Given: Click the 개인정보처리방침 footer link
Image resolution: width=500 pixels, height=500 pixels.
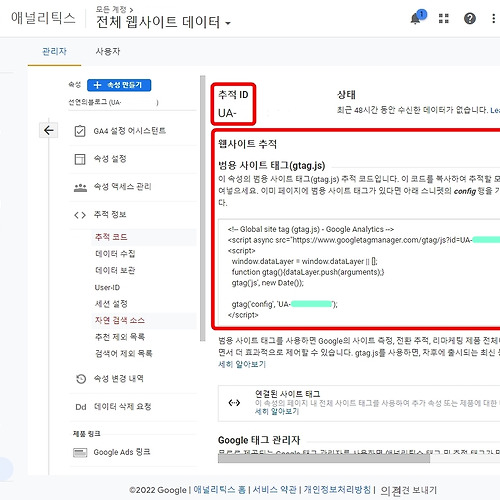Looking at the screenshot, I should pos(337,490).
